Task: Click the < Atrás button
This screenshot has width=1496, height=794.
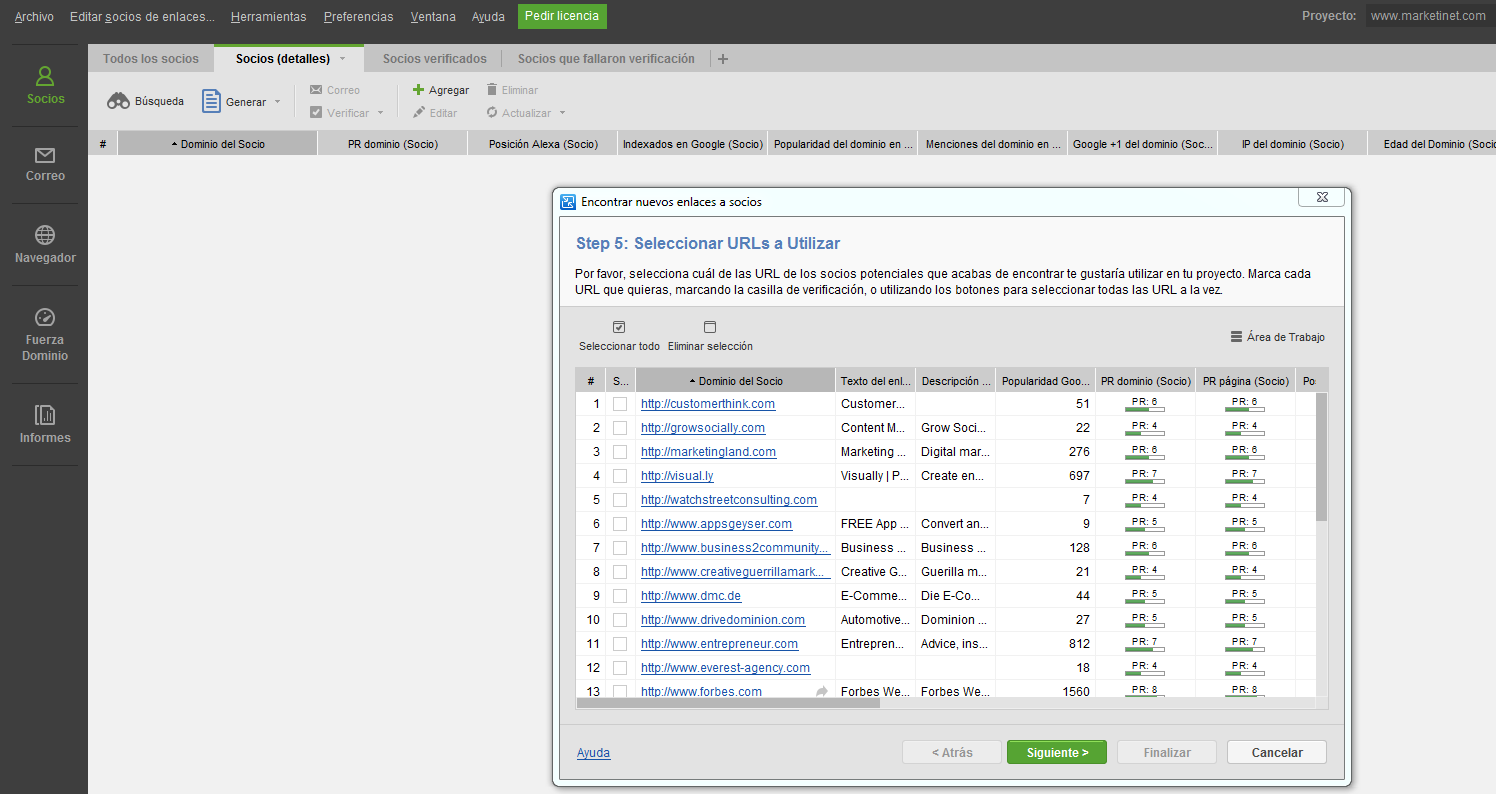Action: 951,752
